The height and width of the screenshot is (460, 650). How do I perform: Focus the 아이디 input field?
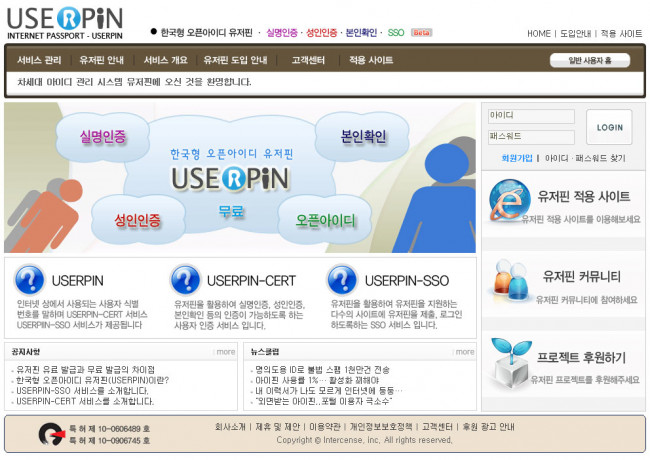click(x=531, y=116)
